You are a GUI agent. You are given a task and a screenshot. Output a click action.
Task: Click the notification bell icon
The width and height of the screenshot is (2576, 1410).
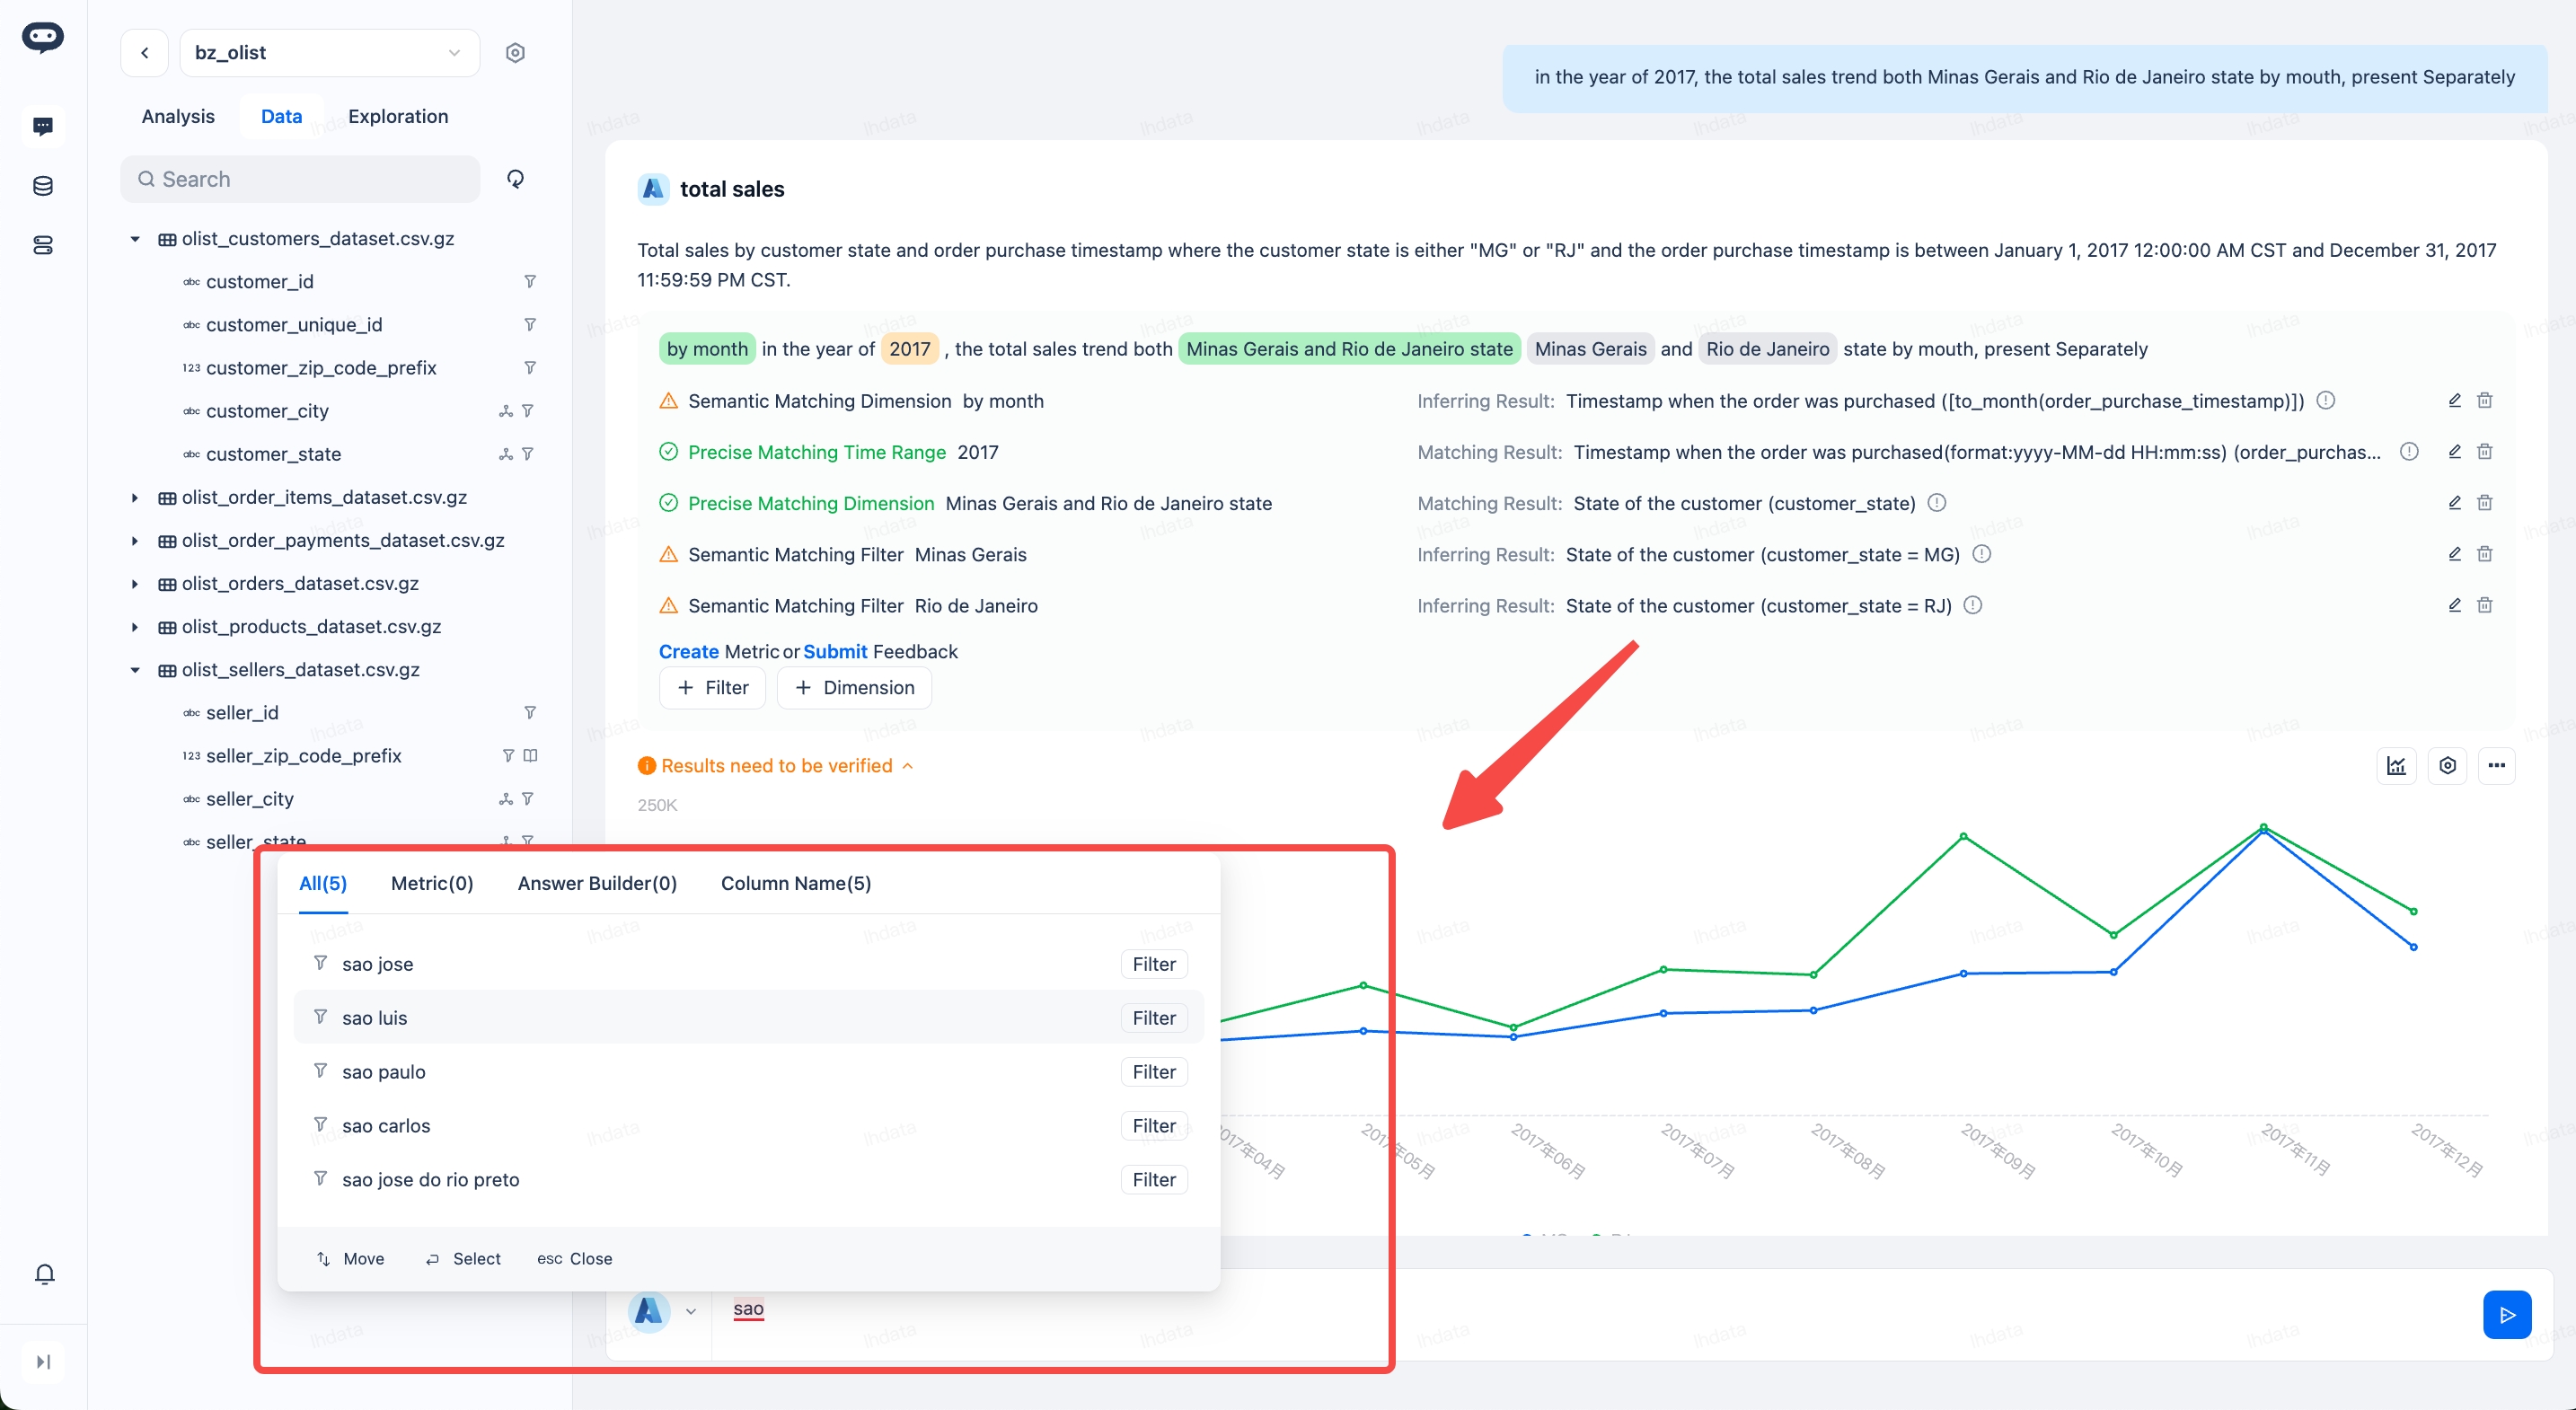click(44, 1273)
